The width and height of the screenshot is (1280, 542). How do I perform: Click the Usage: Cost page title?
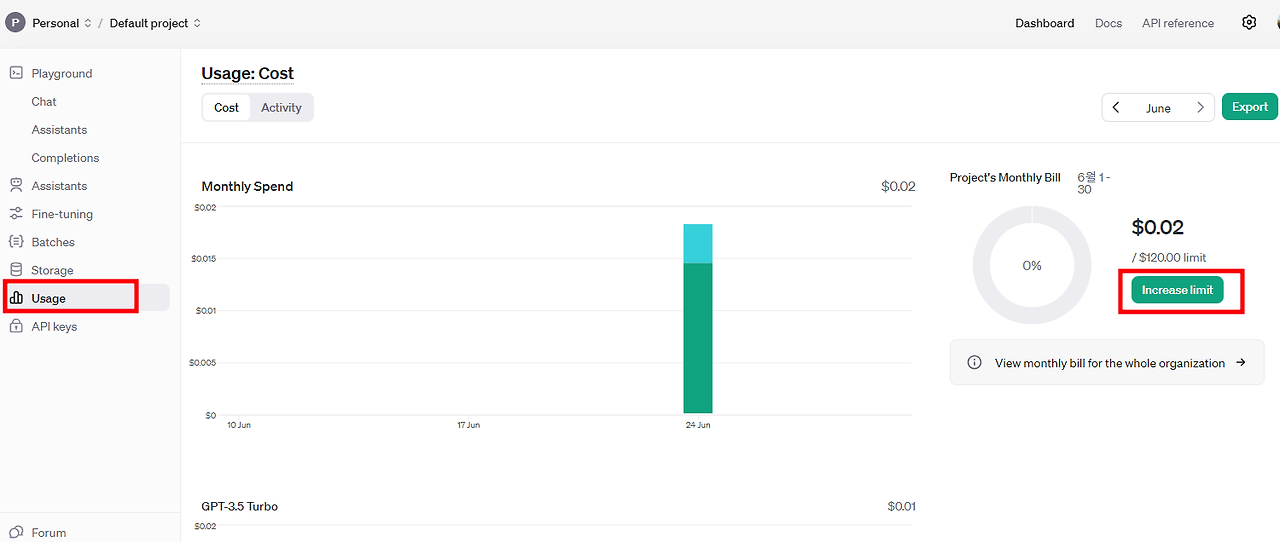click(x=248, y=73)
